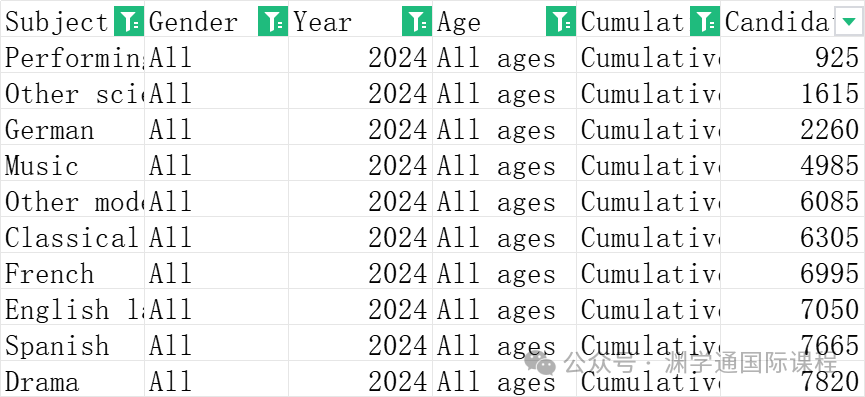Open the Age column filter icon
This screenshot has height=397, width=865.
tap(560, 22)
